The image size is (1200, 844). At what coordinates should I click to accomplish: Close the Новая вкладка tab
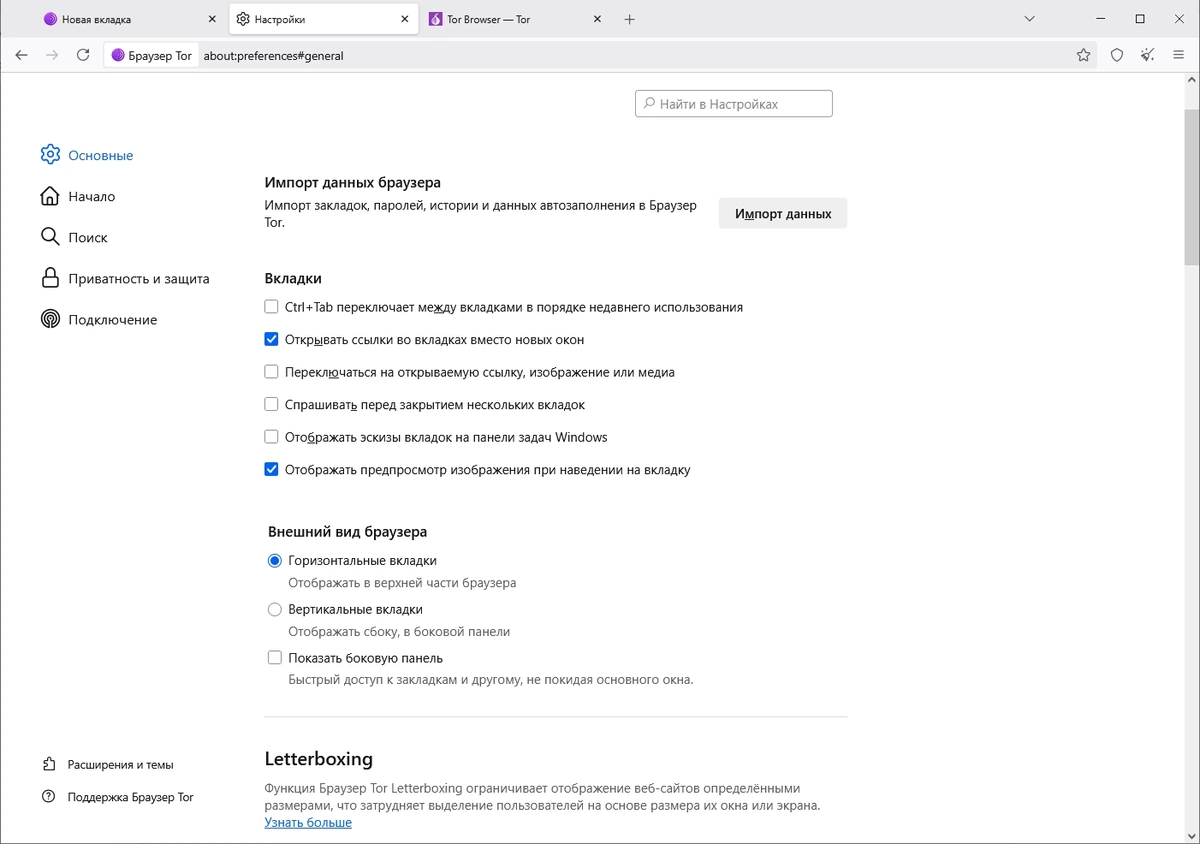(212, 19)
